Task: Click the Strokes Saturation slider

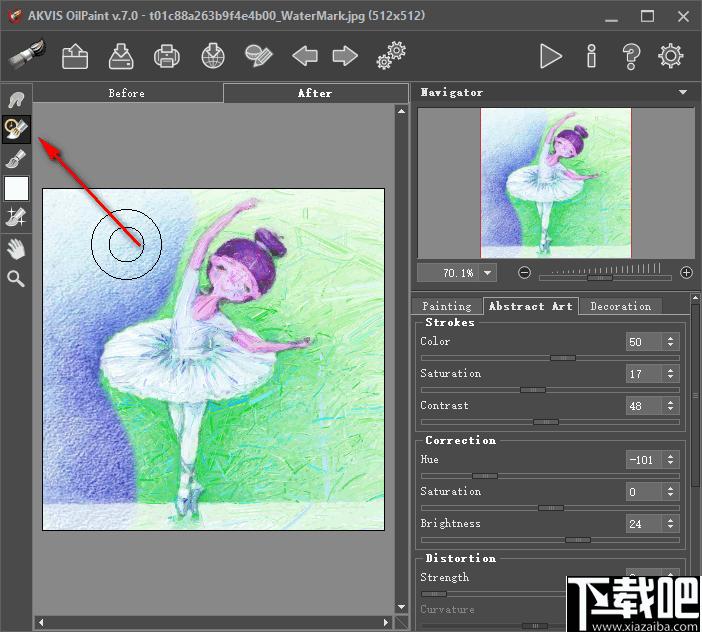Action: (550, 390)
